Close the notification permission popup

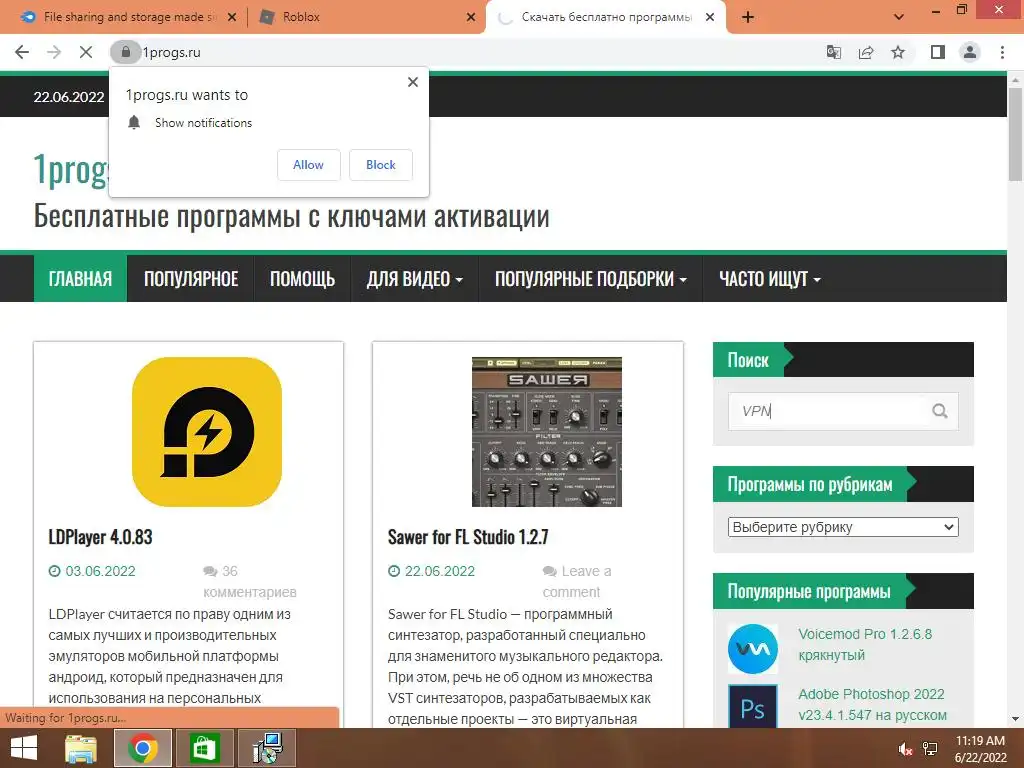[413, 82]
